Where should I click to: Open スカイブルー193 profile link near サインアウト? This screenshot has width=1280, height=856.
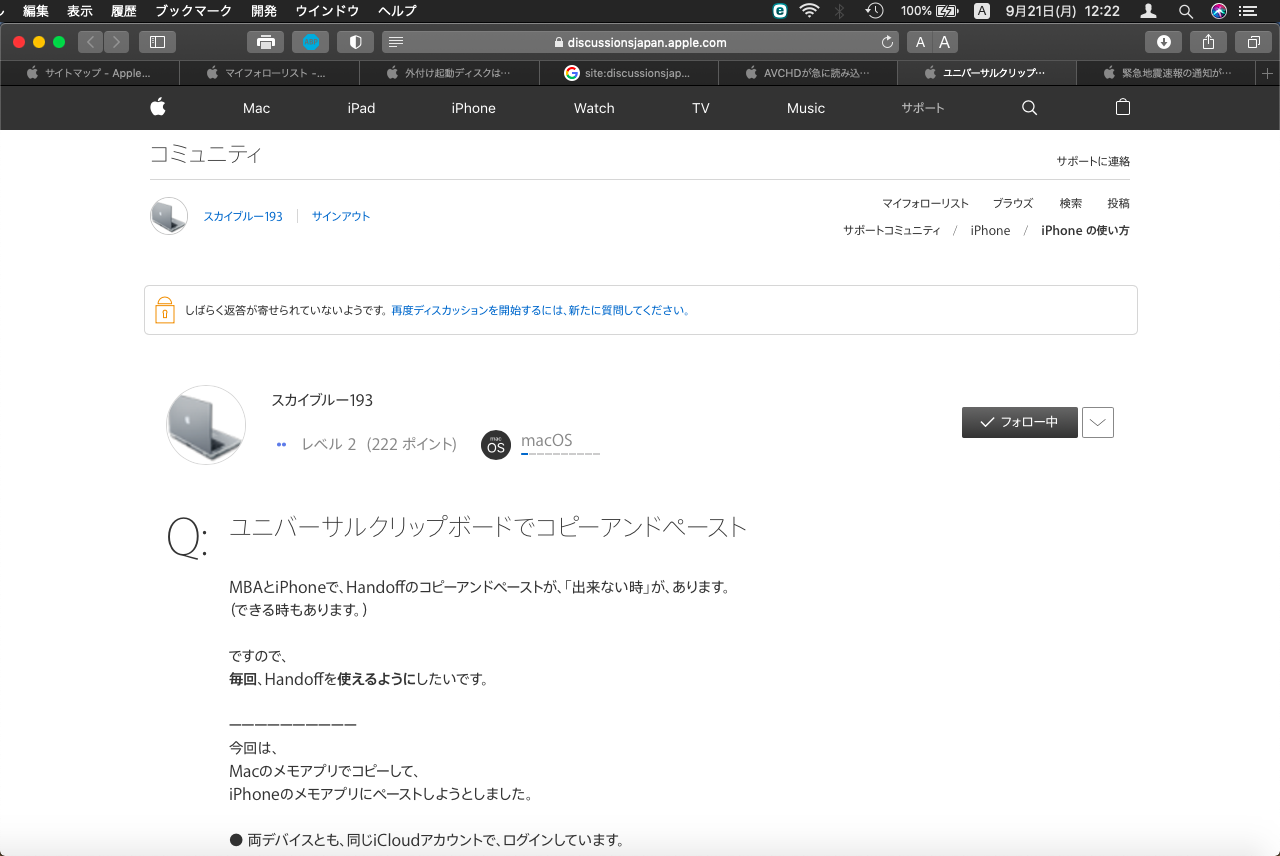pyautogui.click(x=243, y=216)
